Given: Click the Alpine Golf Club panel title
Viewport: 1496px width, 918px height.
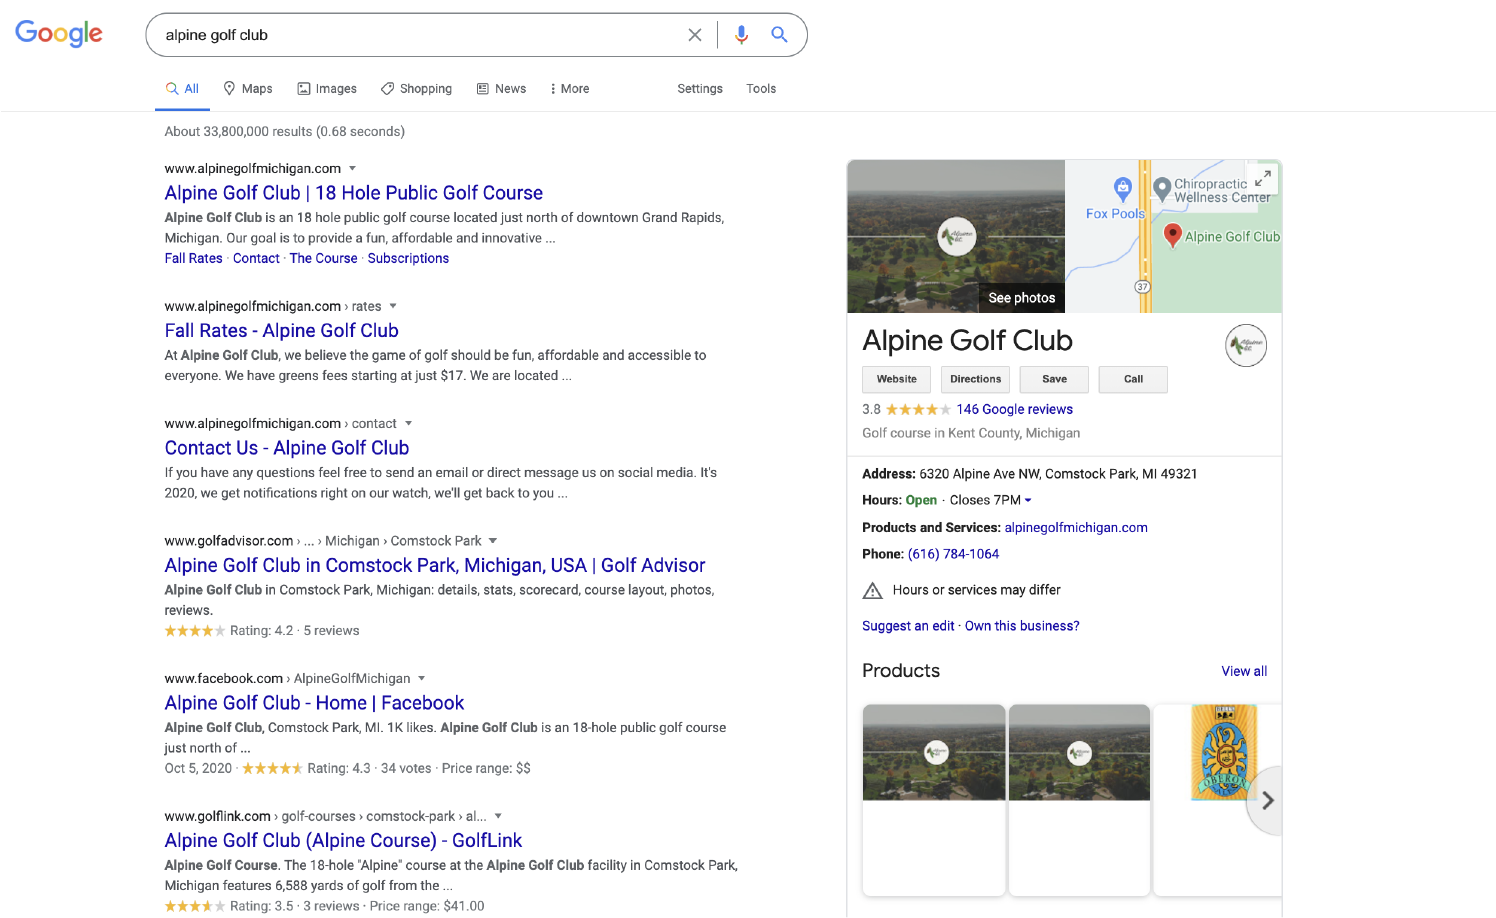Looking at the screenshot, I should pyautogui.click(x=967, y=341).
